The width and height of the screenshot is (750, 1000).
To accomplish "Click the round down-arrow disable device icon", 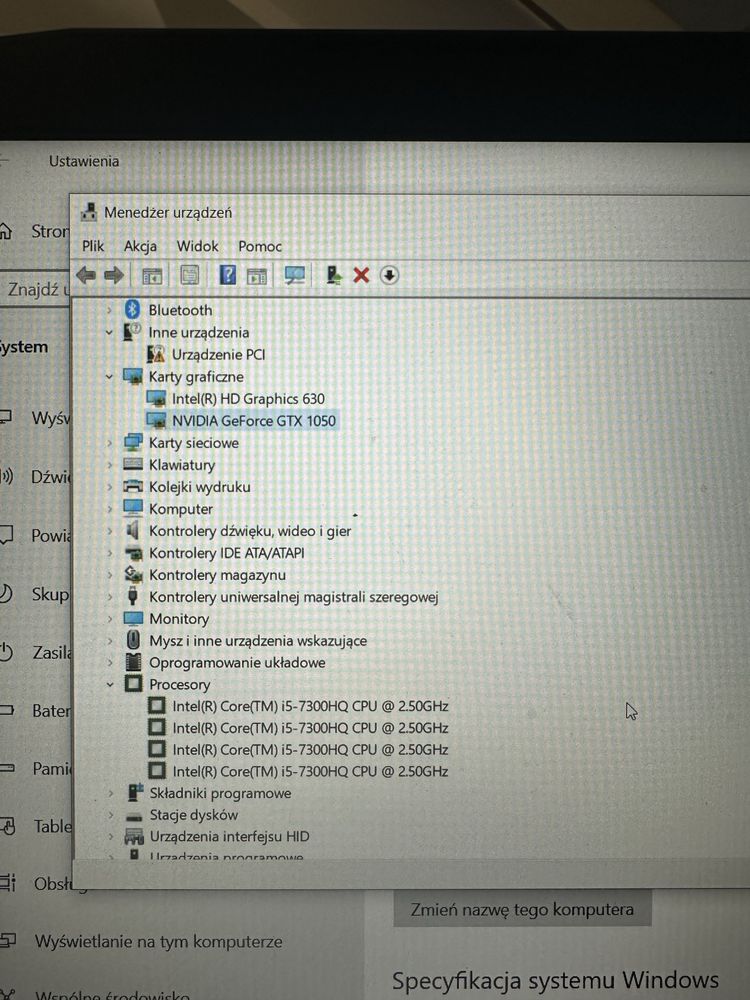I will 389,275.
